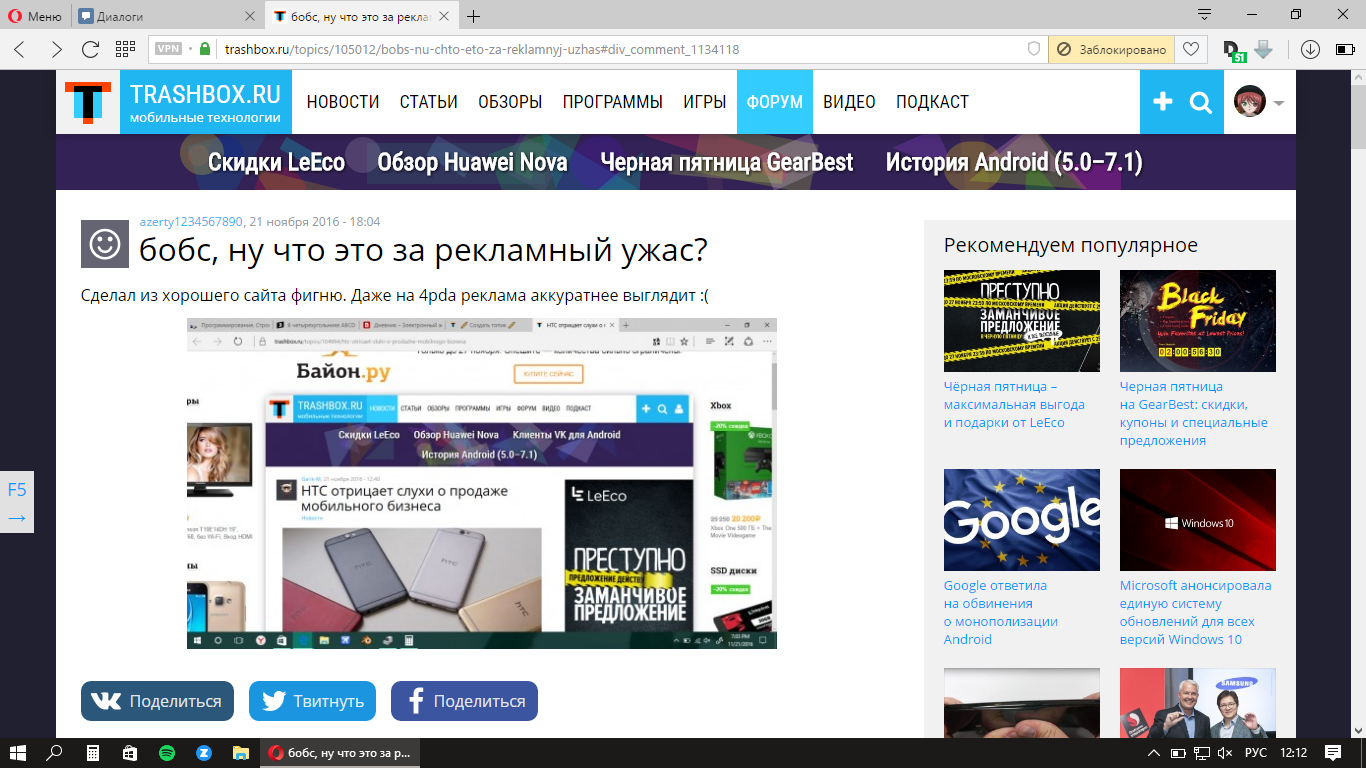This screenshot has height=768, width=1366.
Task: Close the бобс, ну что это tab
Action: coord(446,16)
